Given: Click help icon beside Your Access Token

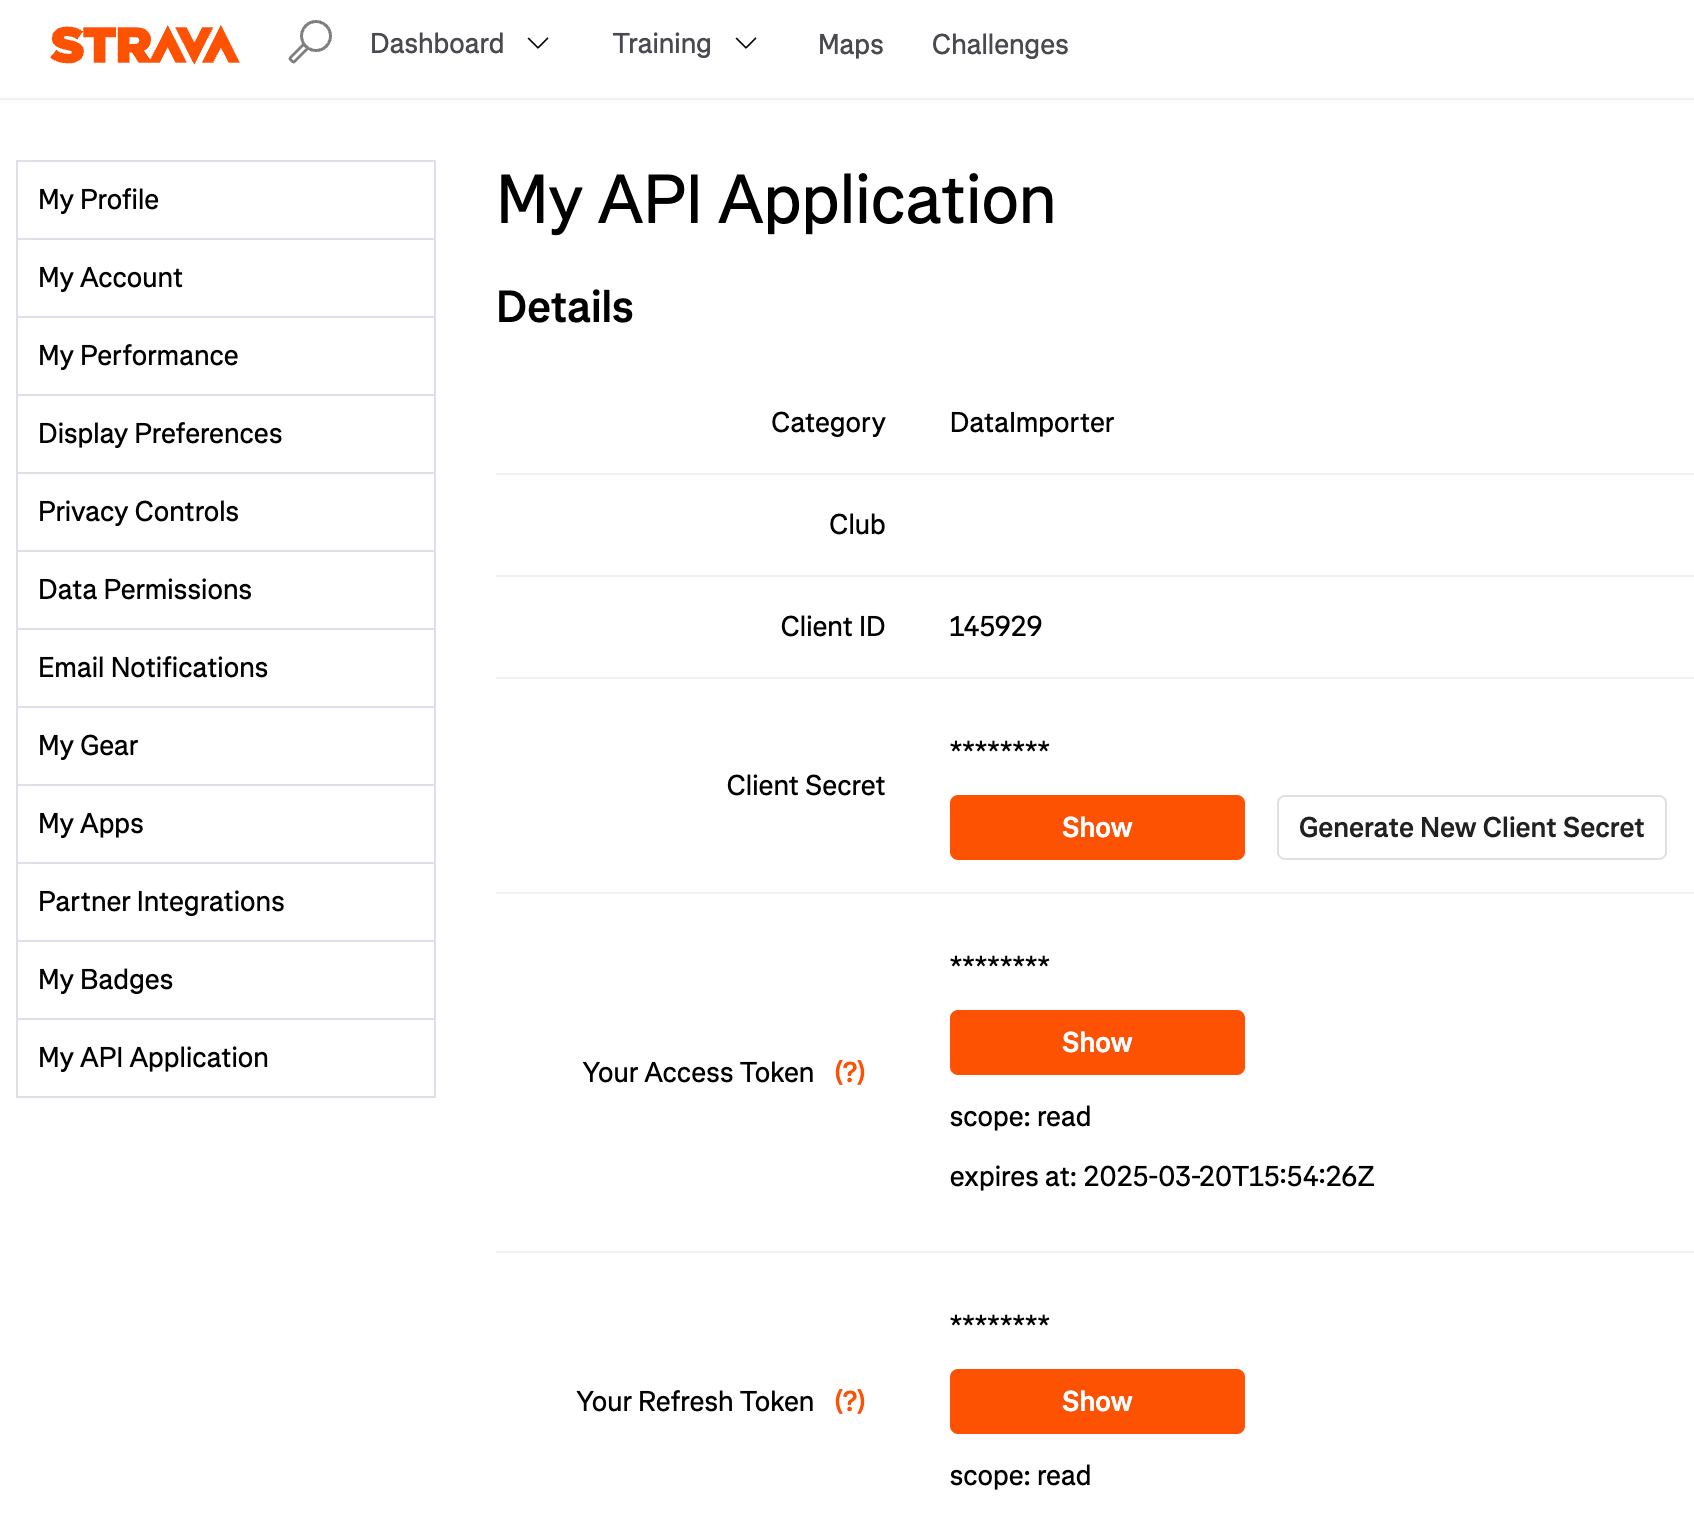Looking at the screenshot, I should click(850, 1072).
